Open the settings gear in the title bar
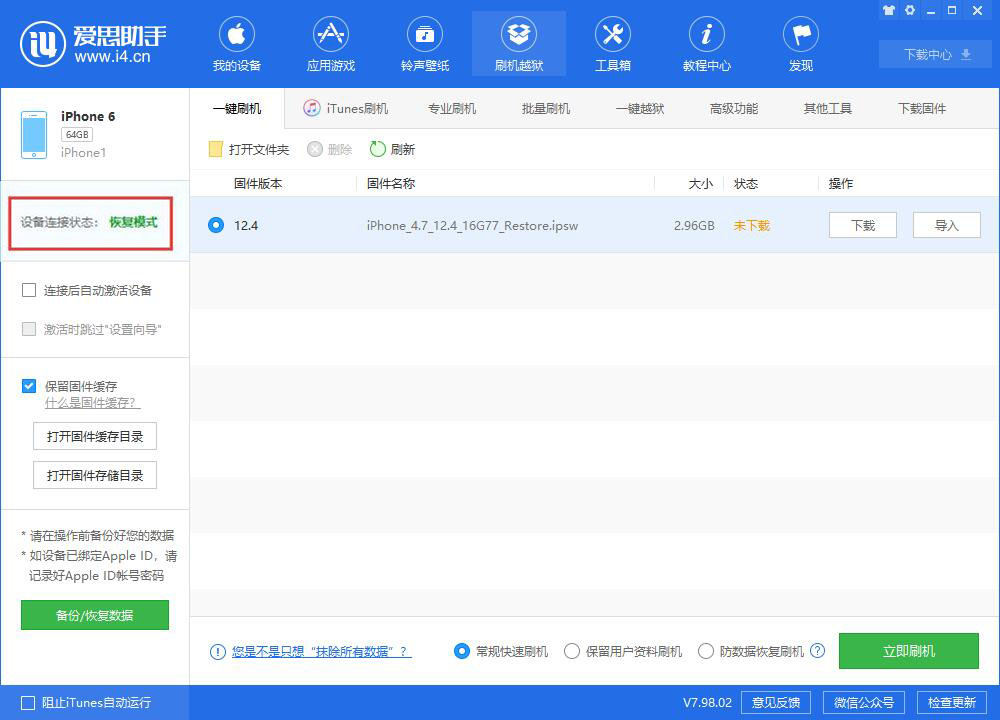Screen dimensions: 1000x720 point(909,10)
